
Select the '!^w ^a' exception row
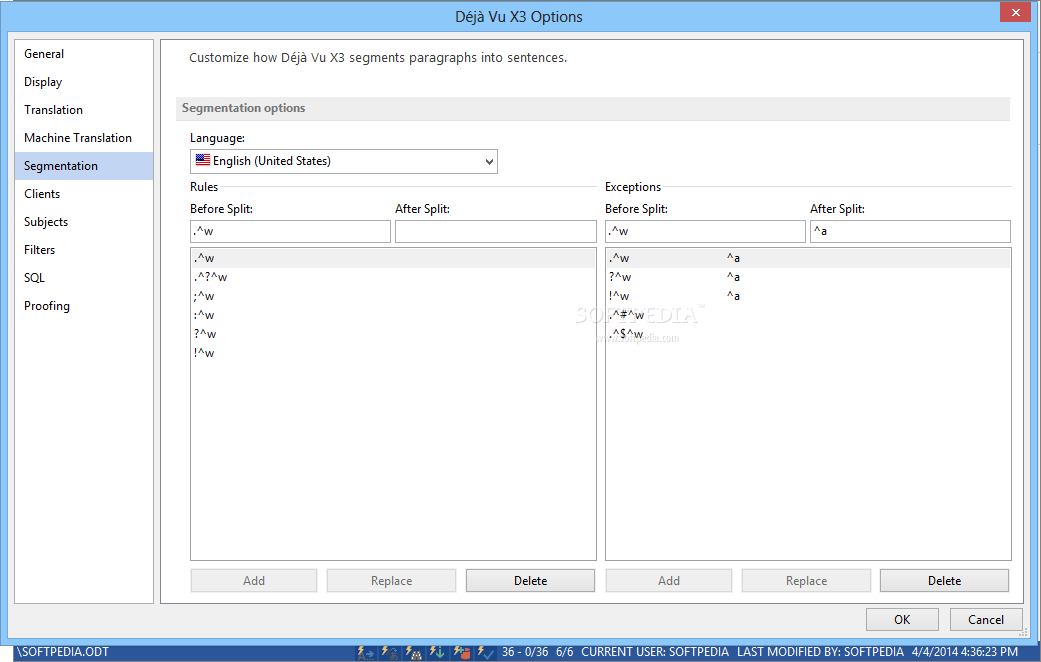pos(808,296)
